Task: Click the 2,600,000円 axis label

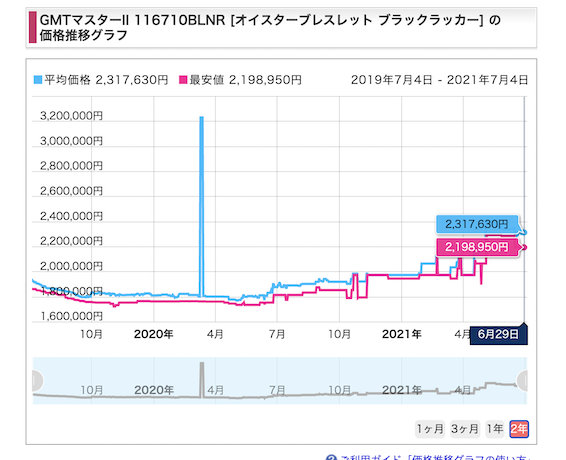Action: (71, 191)
